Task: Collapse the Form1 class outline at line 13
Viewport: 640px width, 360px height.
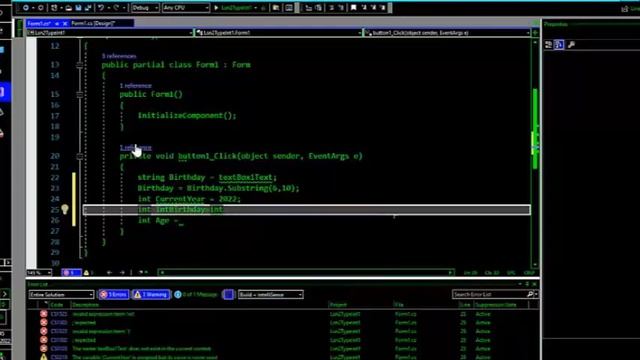Action: pyautogui.click(x=80, y=65)
